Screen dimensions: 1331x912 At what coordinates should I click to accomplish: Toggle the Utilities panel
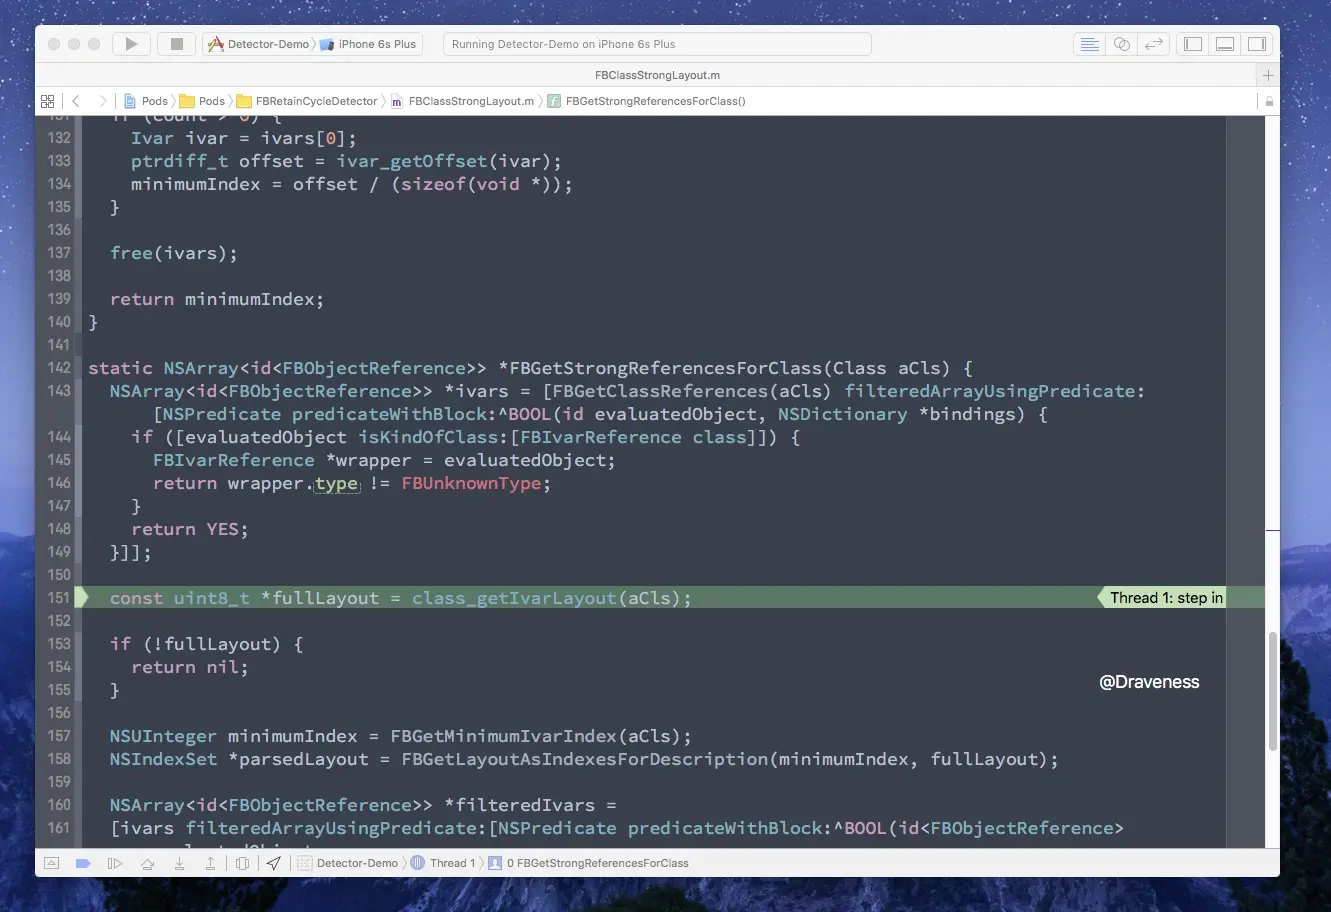[1257, 44]
